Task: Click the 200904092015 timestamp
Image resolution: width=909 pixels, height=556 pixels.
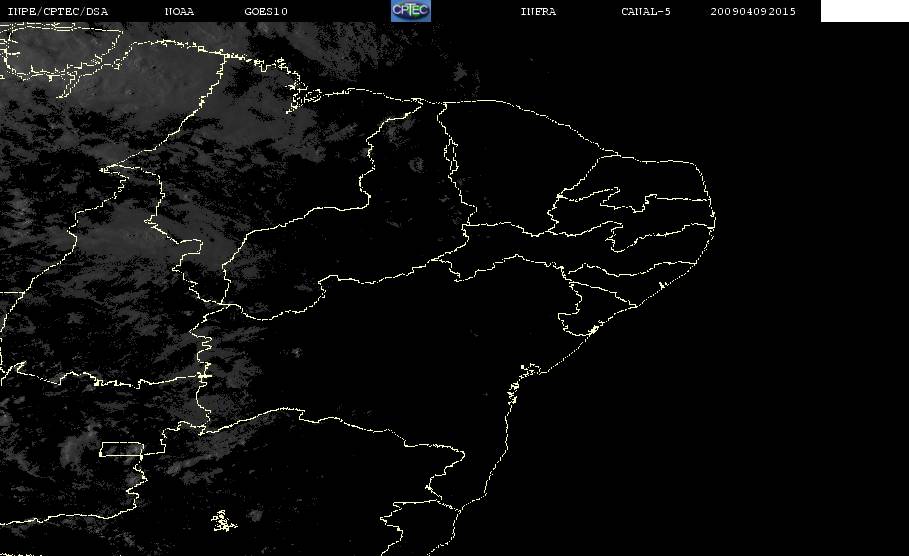Action: (x=753, y=11)
